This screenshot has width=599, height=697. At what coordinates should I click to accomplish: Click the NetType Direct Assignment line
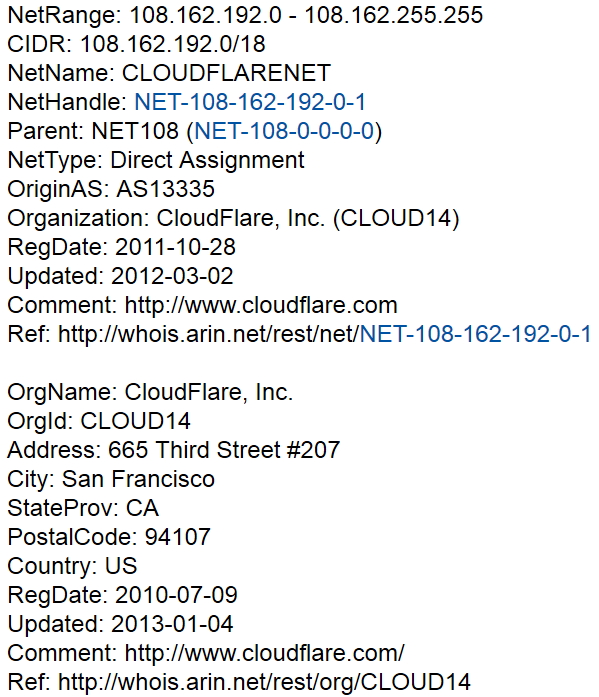[x=156, y=160]
